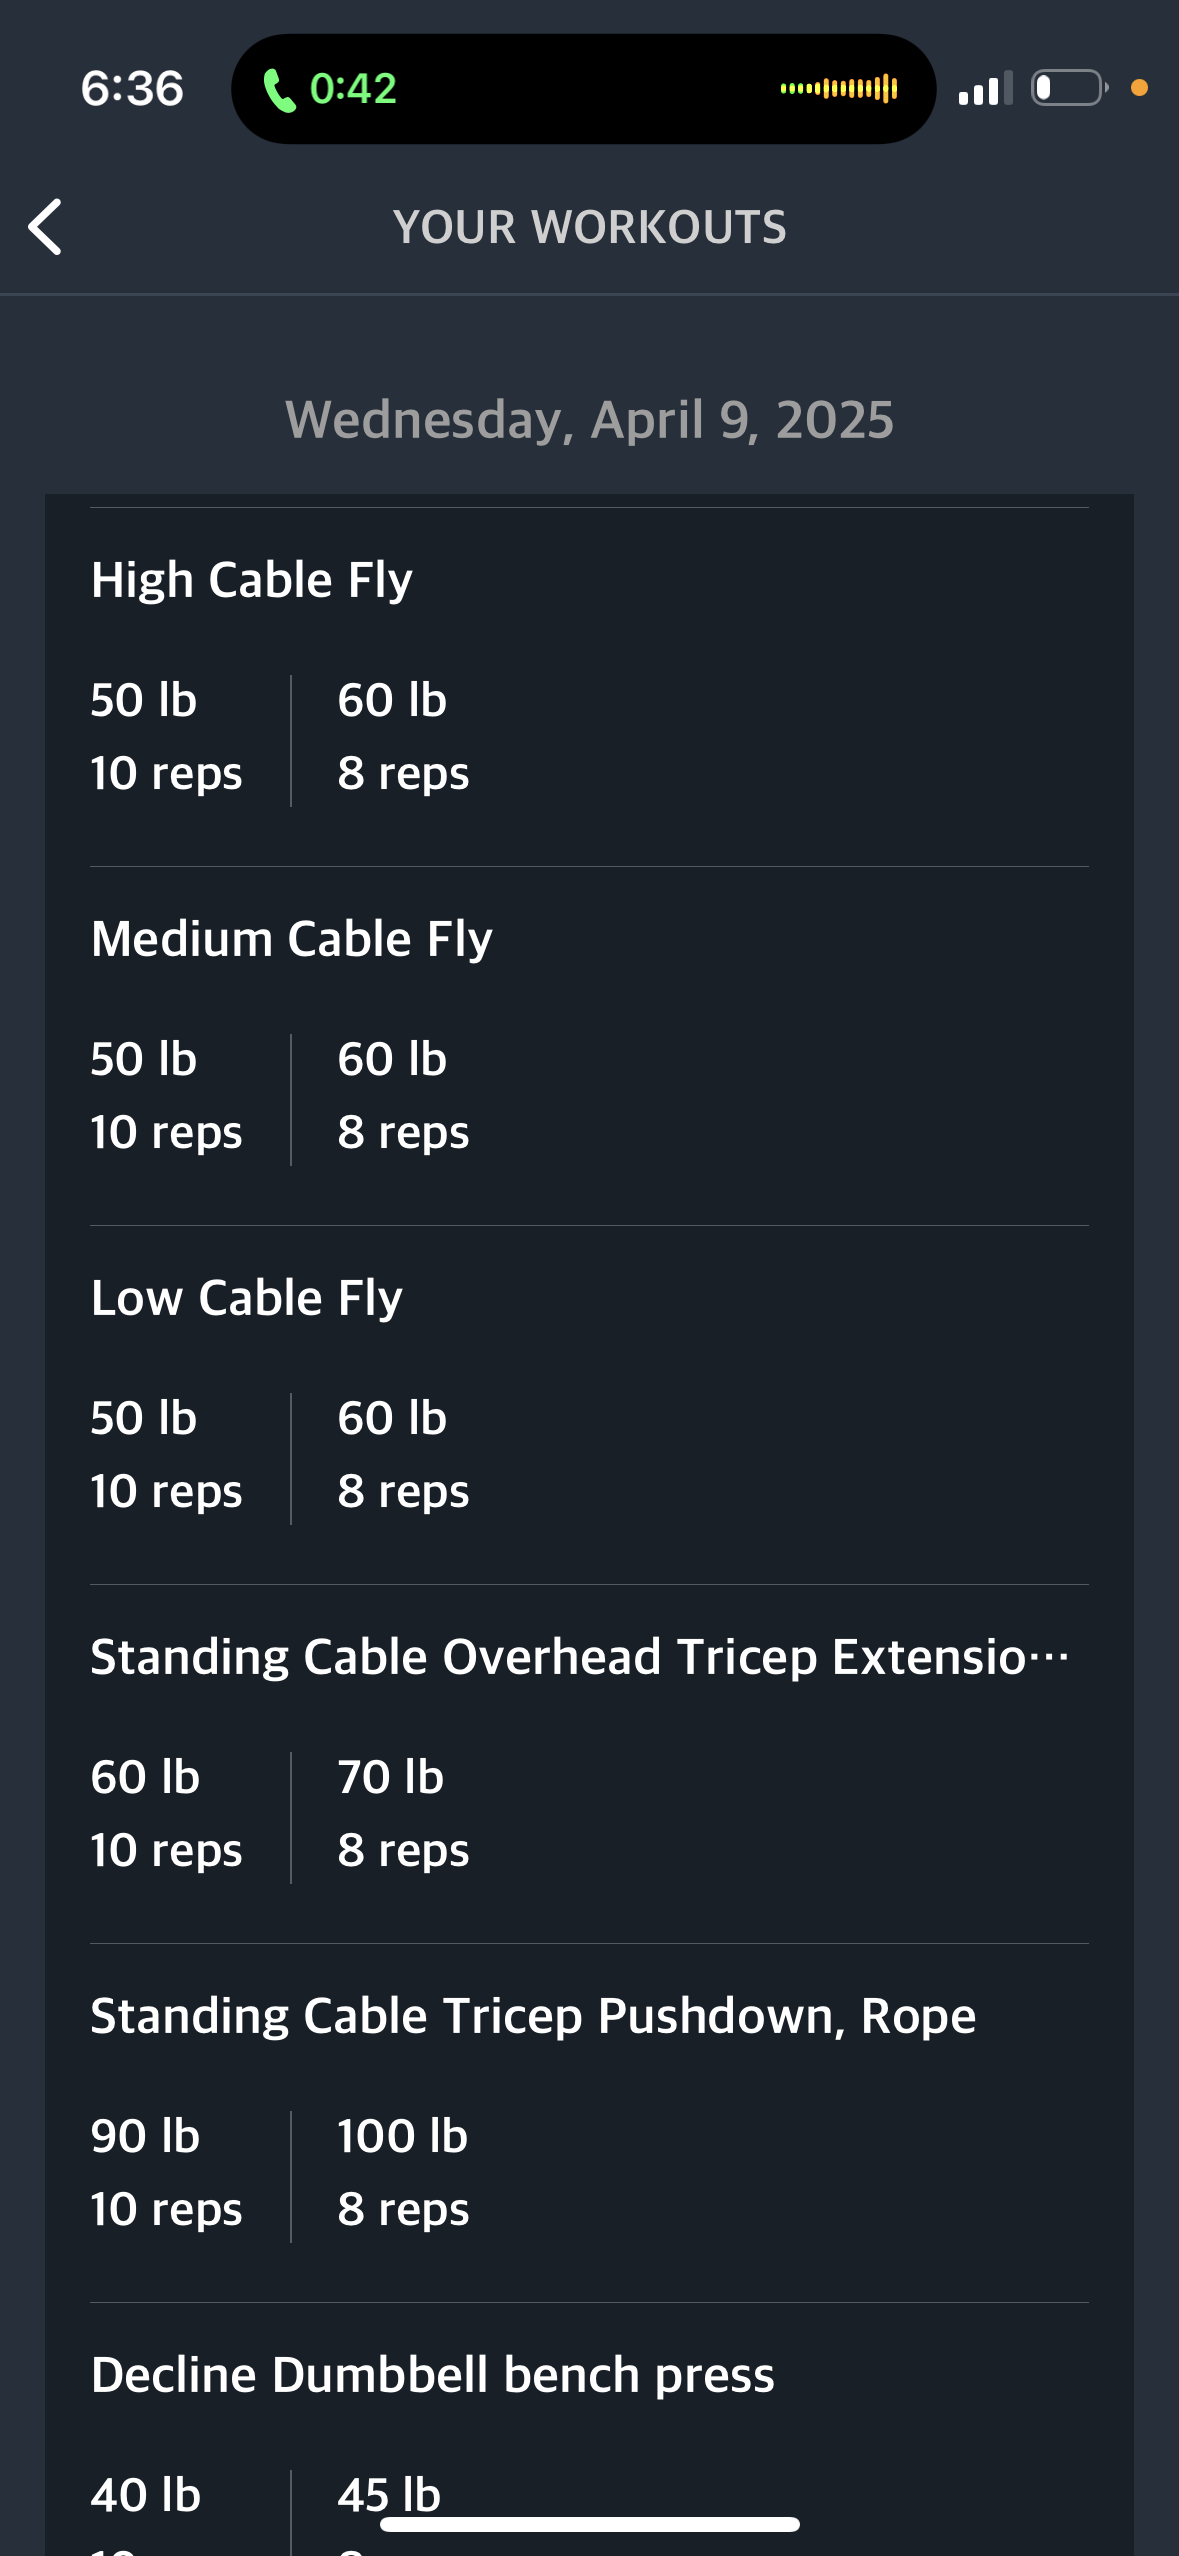Tap the call audio waveform indicator
The image size is (1179, 2556).
click(x=839, y=89)
